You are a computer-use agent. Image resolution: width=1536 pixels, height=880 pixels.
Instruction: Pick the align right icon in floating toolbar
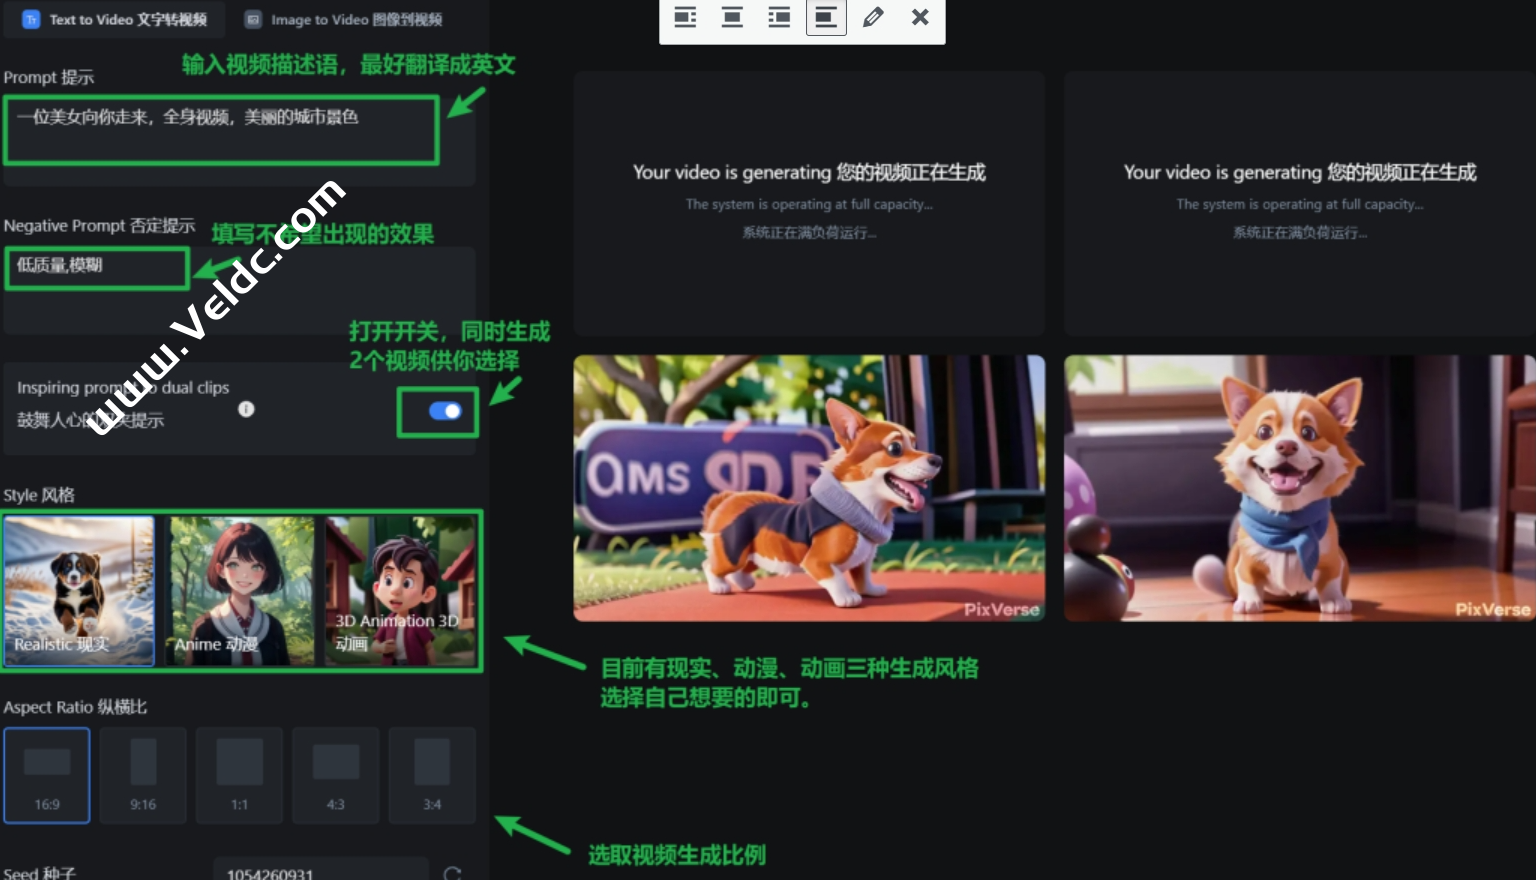point(779,17)
